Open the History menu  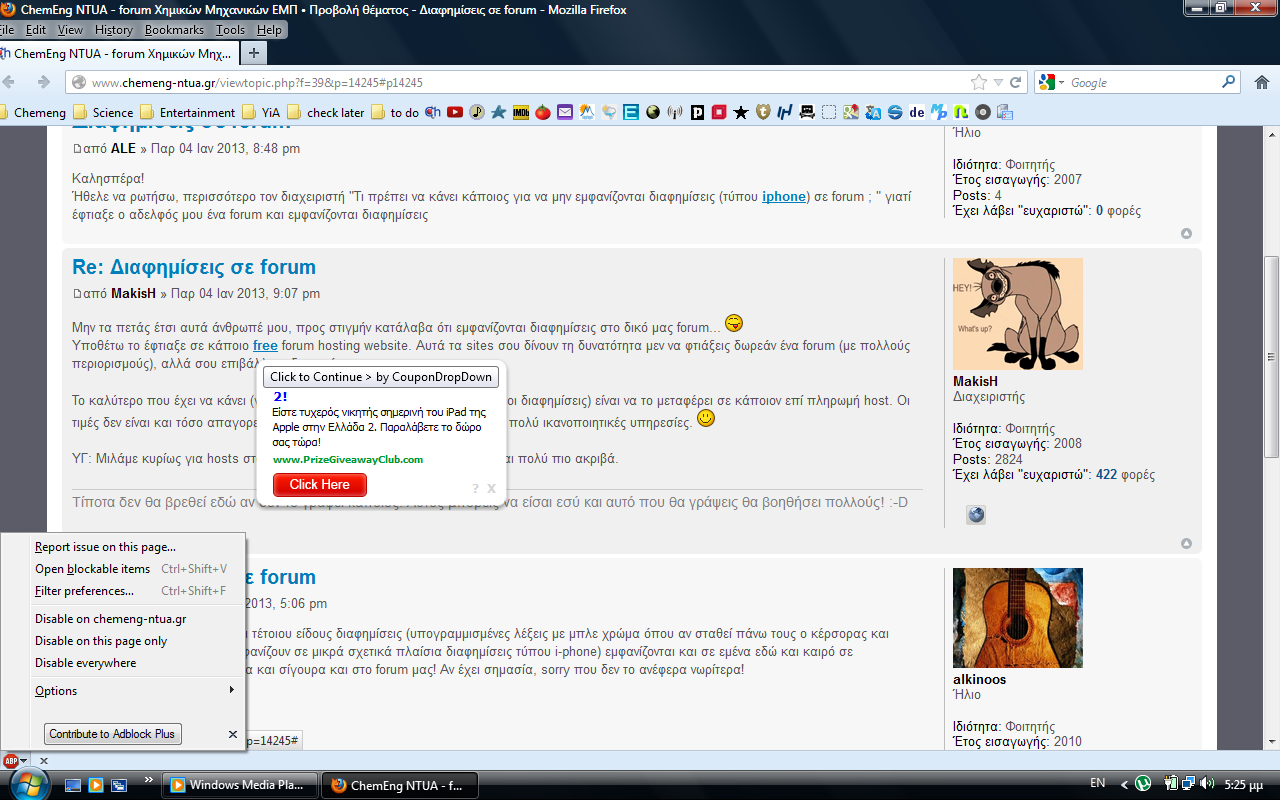(114, 30)
